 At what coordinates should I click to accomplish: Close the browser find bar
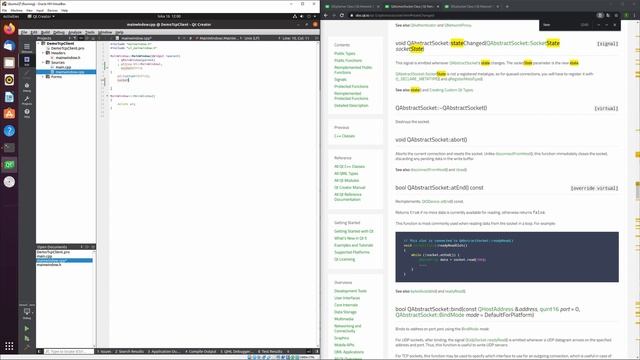[x=615, y=25]
